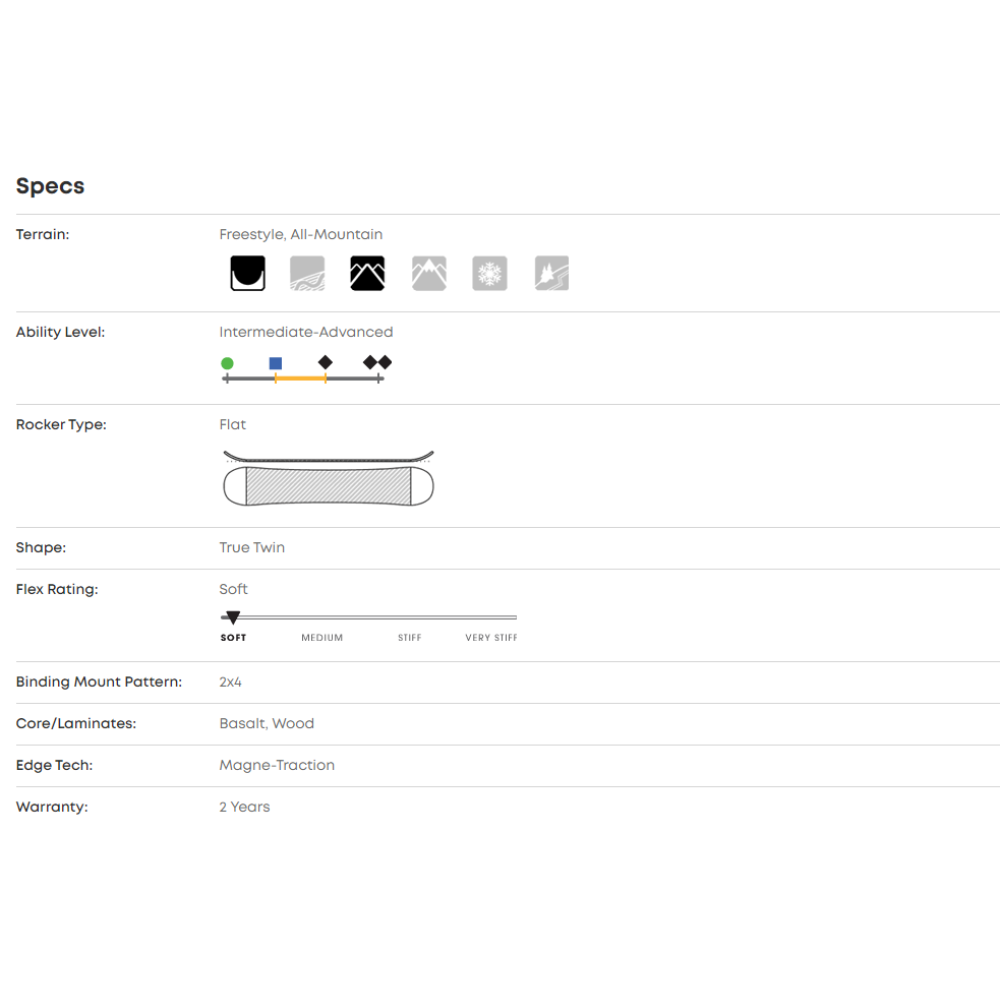Click the MEDIUM flex label
The image size is (1000, 1000).
coord(322,638)
